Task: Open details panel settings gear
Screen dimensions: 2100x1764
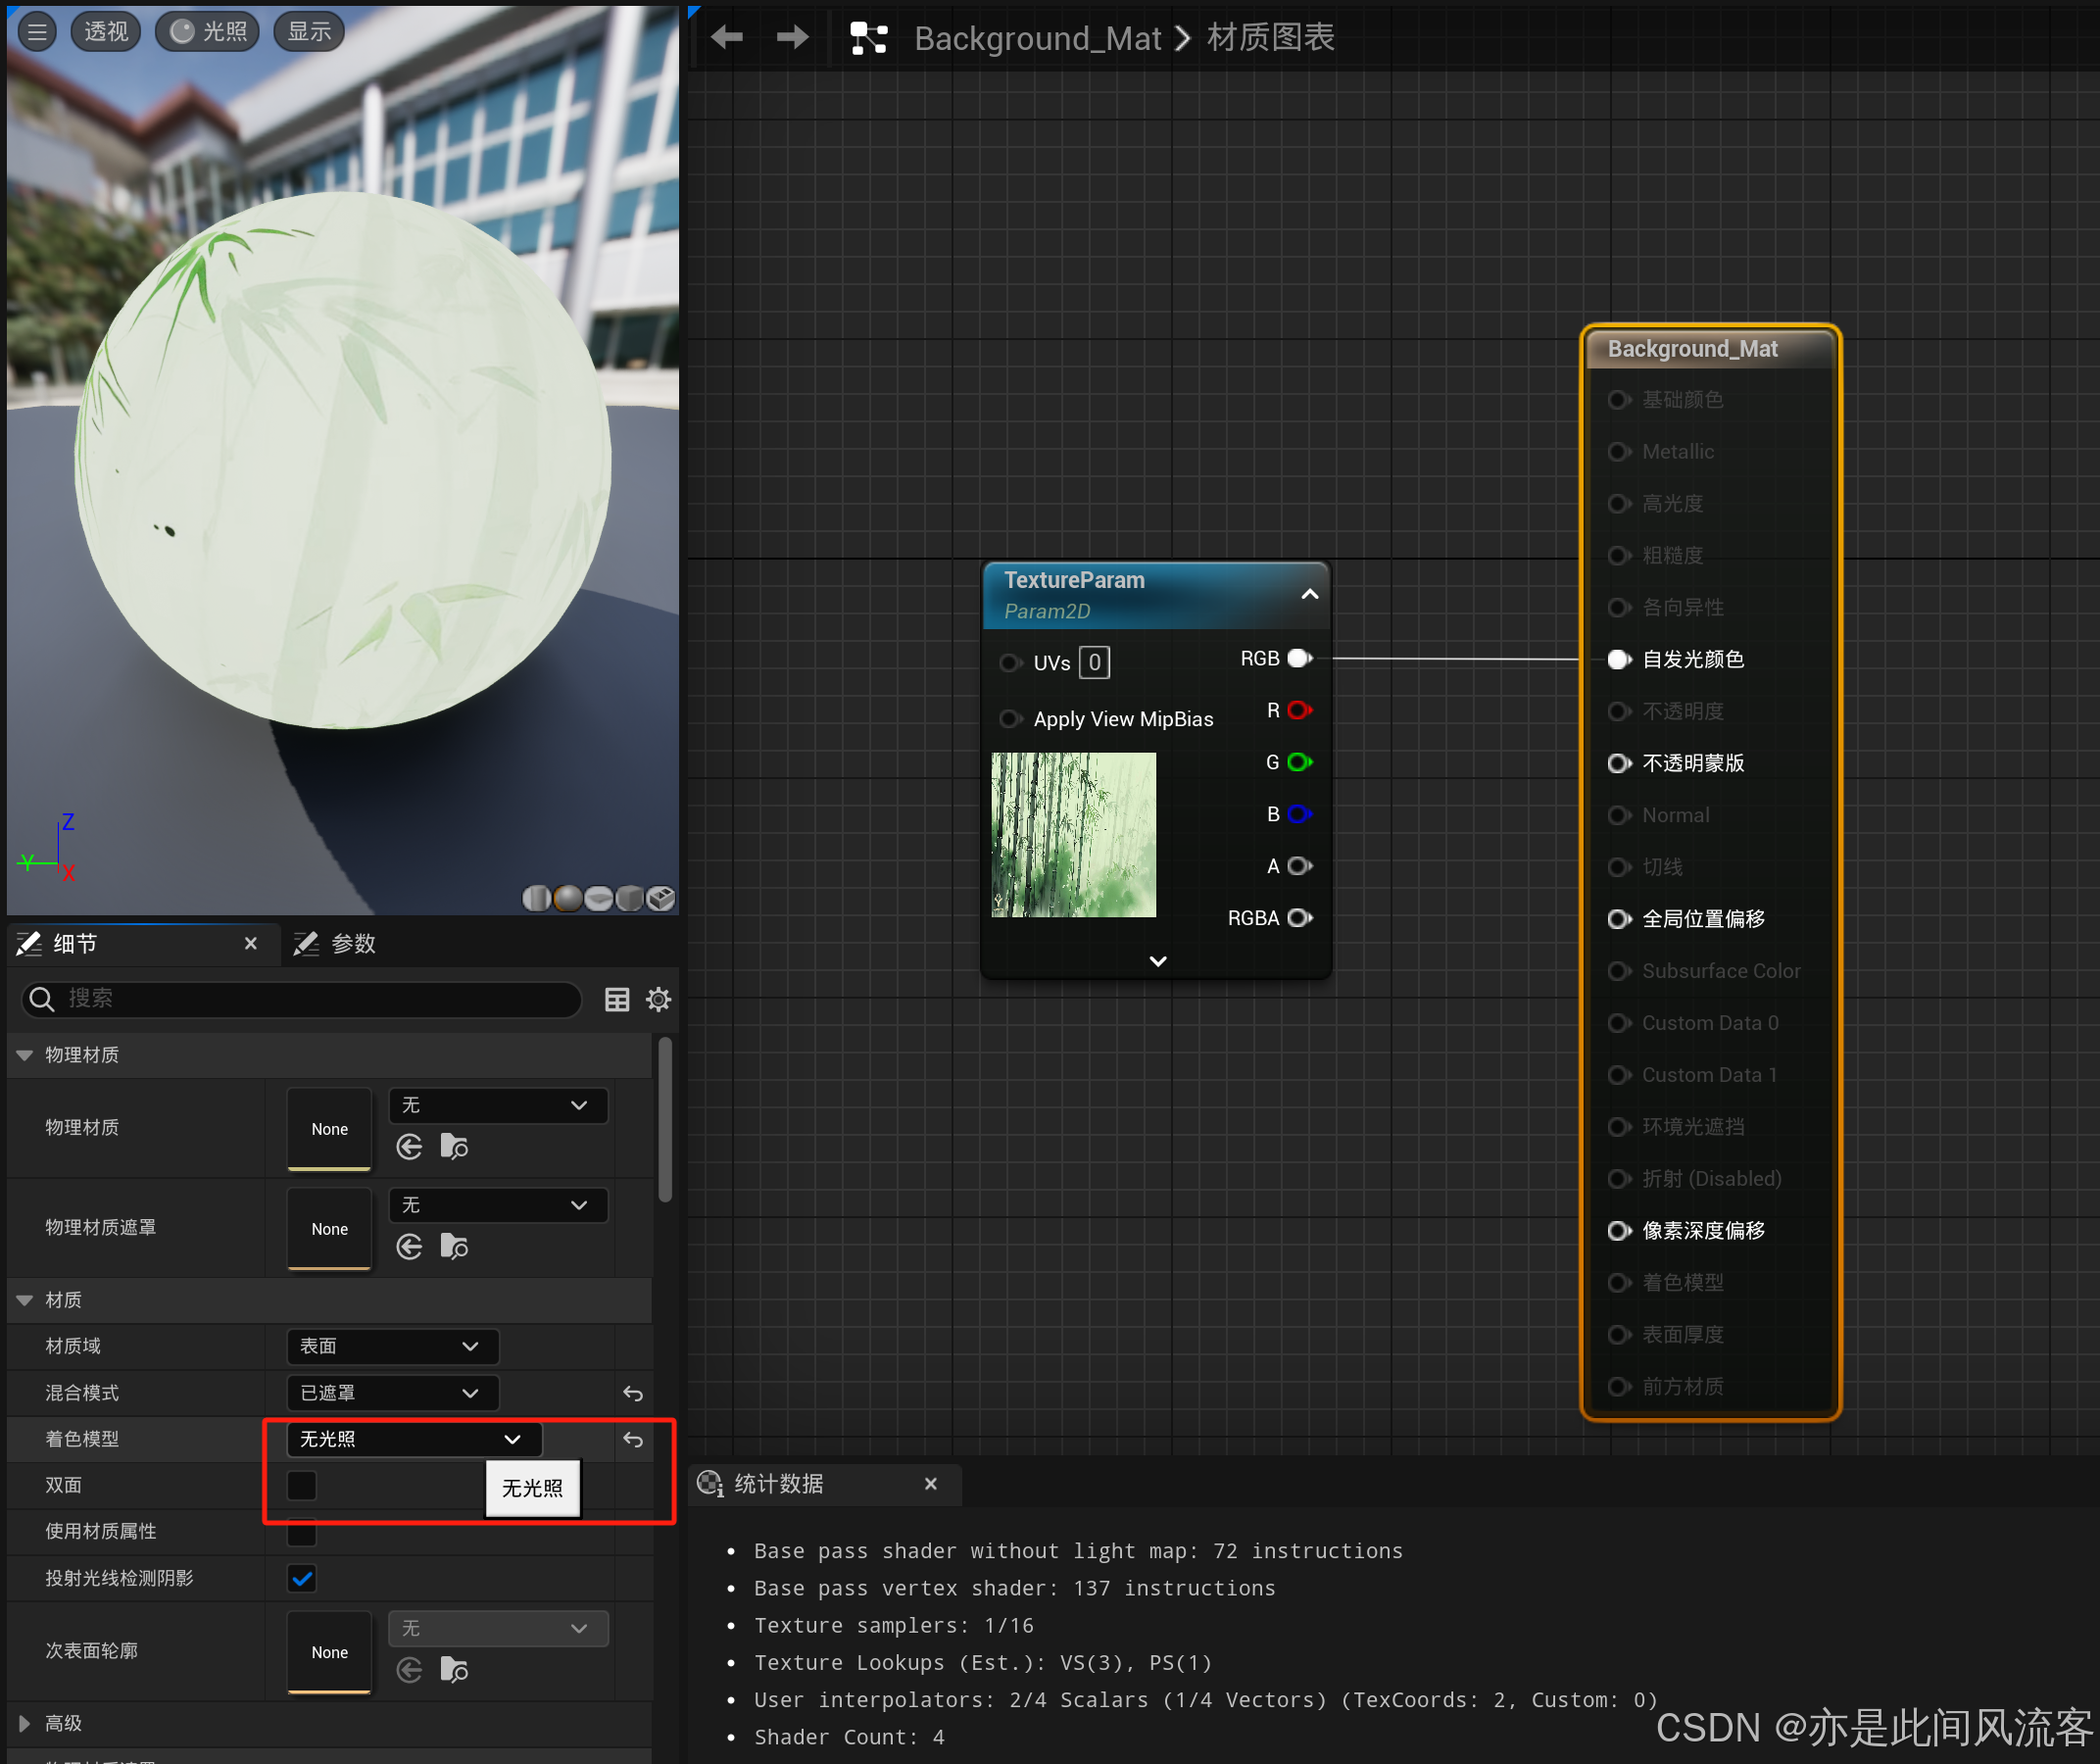Action: [x=658, y=999]
